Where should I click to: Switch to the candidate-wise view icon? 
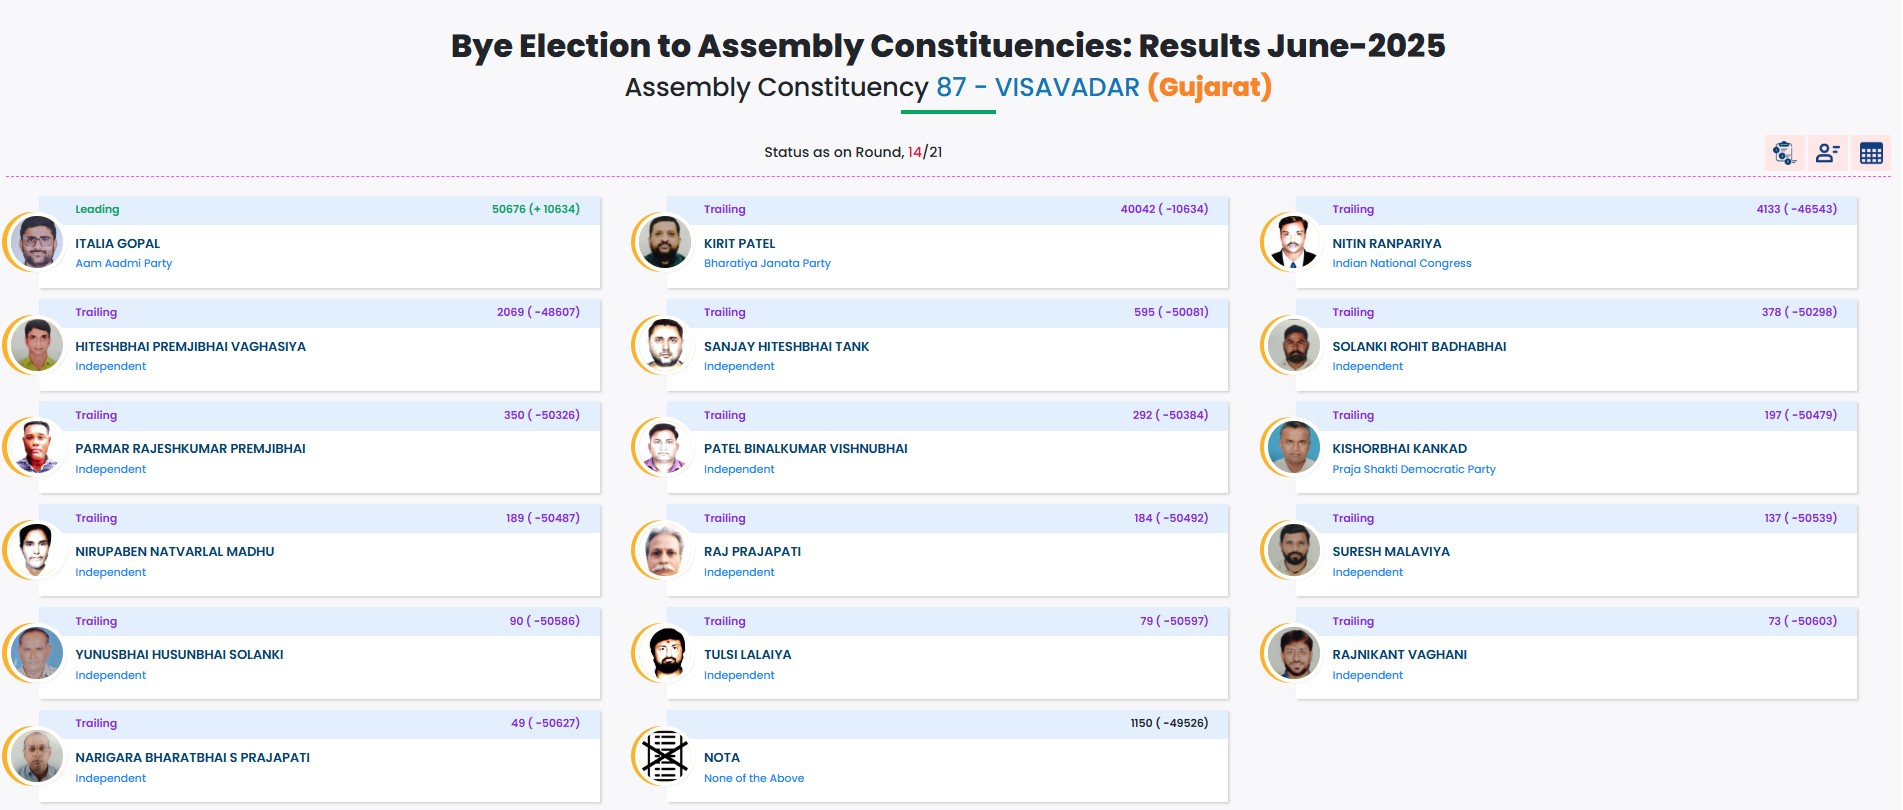click(x=1829, y=153)
